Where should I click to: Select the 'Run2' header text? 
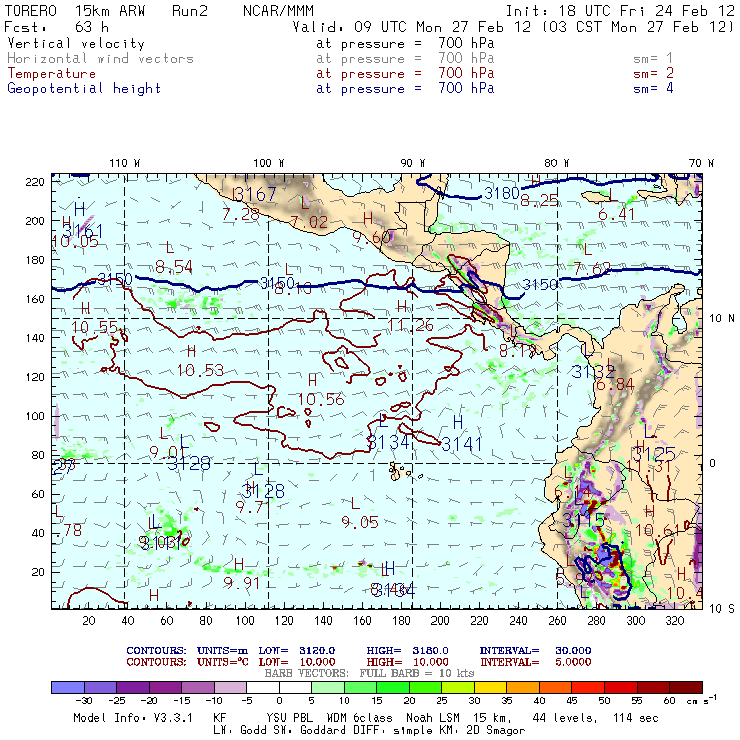(190, 11)
